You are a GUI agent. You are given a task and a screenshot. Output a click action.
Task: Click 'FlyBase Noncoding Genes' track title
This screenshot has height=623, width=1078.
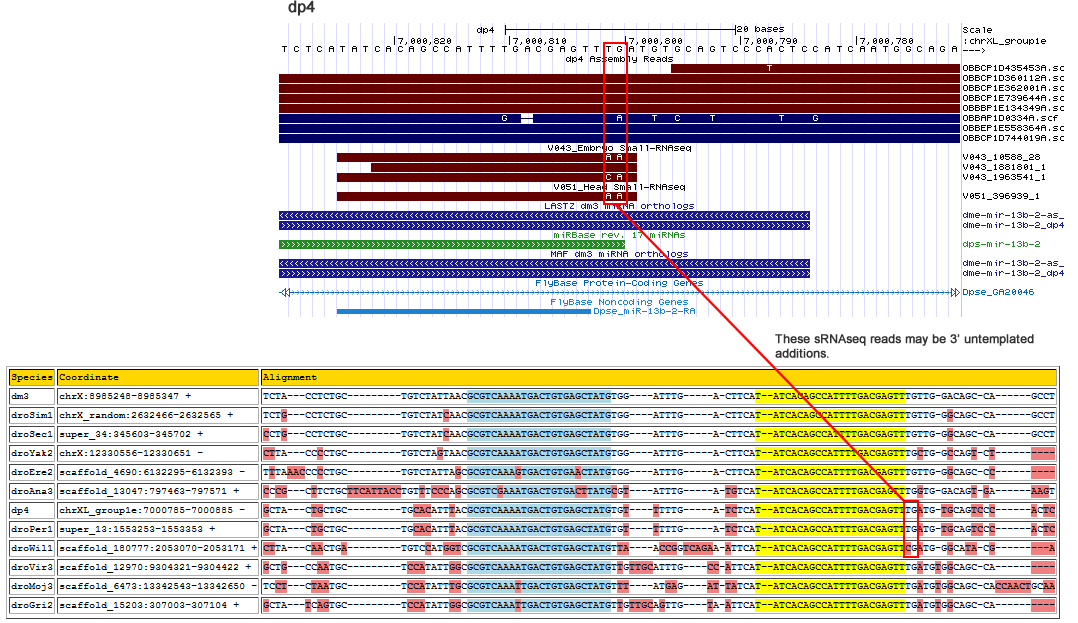click(619, 301)
